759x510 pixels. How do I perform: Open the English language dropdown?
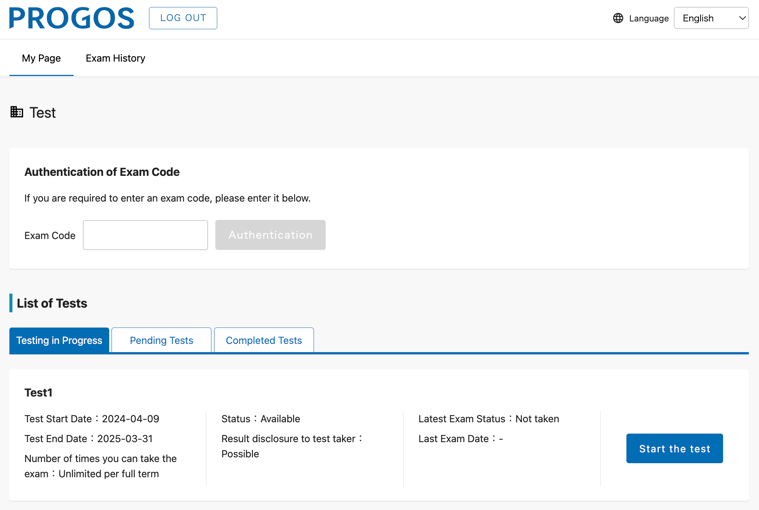[711, 18]
